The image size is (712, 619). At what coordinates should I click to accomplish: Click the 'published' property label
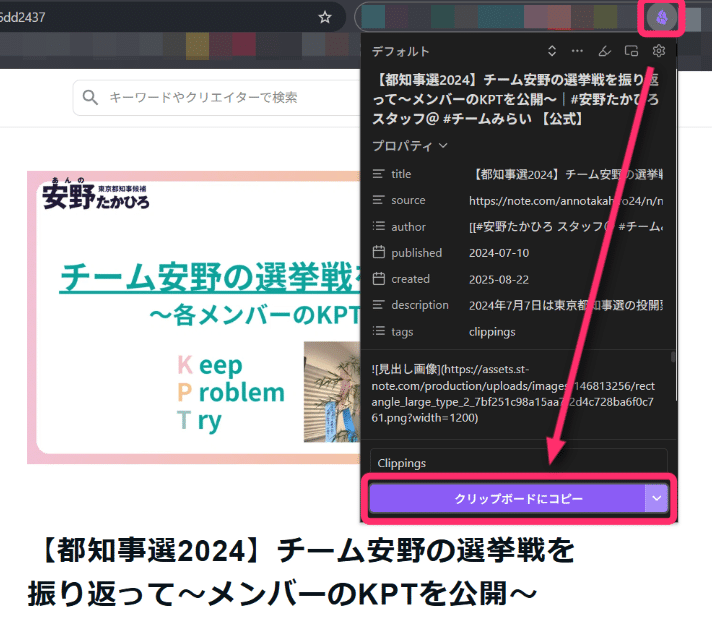point(416,253)
